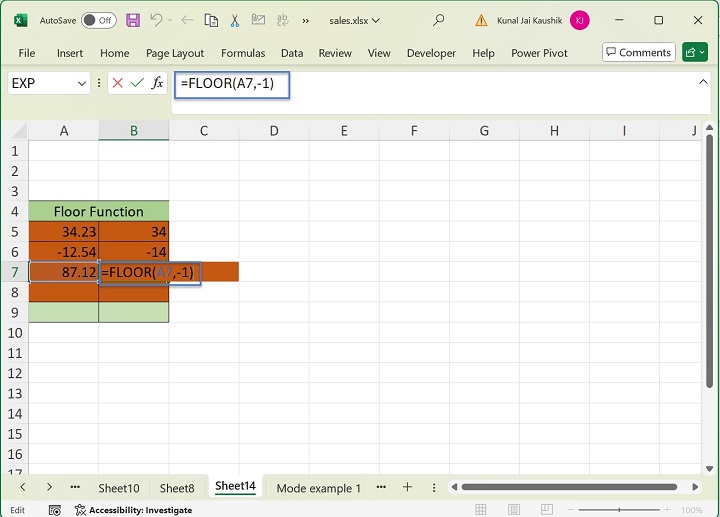Click the Select All corner triangle

[x=19, y=131]
